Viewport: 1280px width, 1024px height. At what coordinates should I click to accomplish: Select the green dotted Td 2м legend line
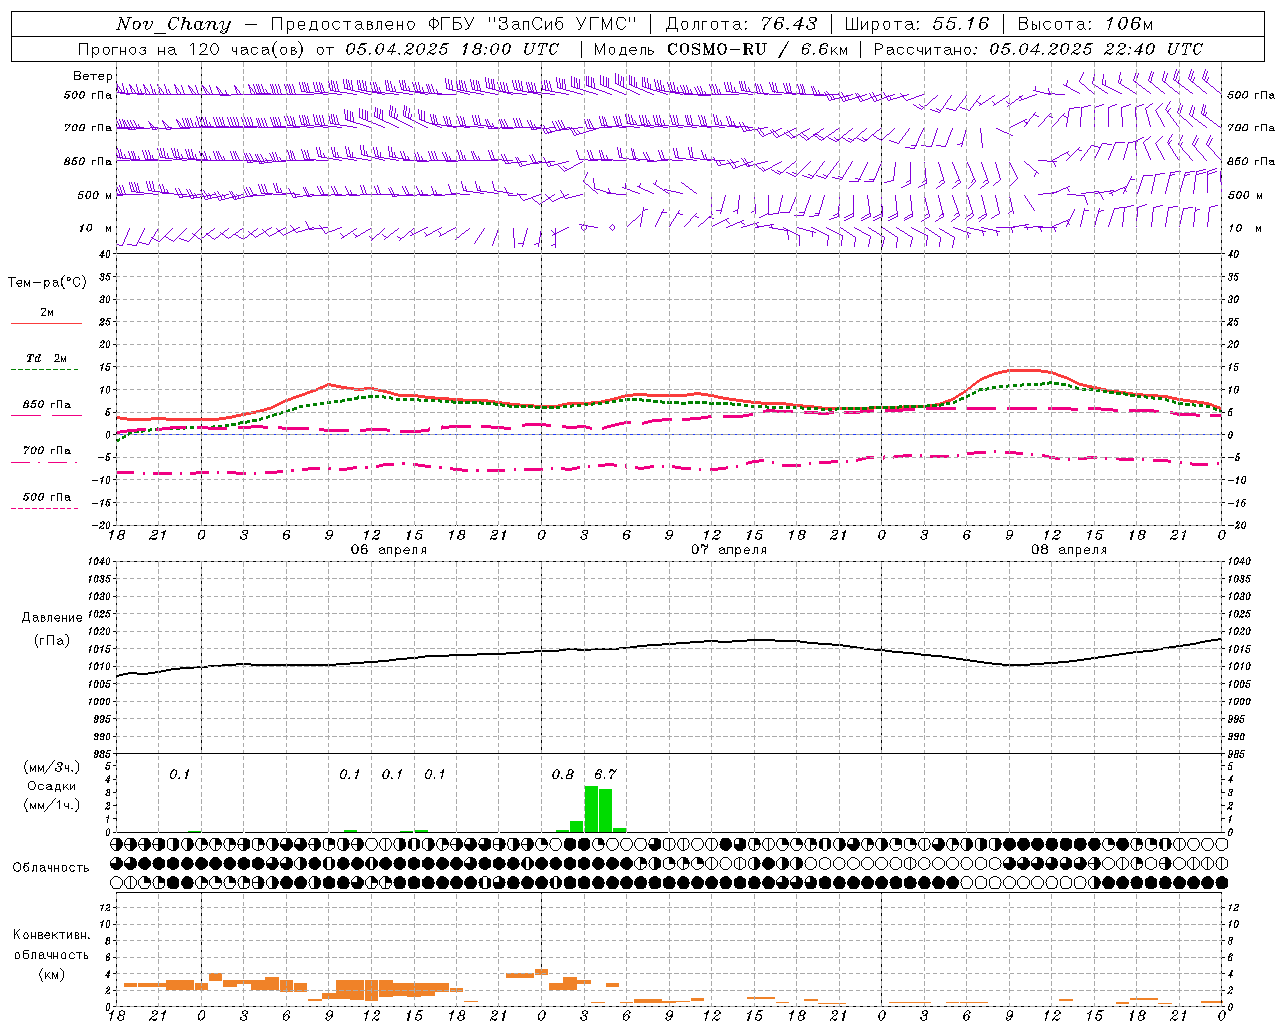click(x=44, y=369)
